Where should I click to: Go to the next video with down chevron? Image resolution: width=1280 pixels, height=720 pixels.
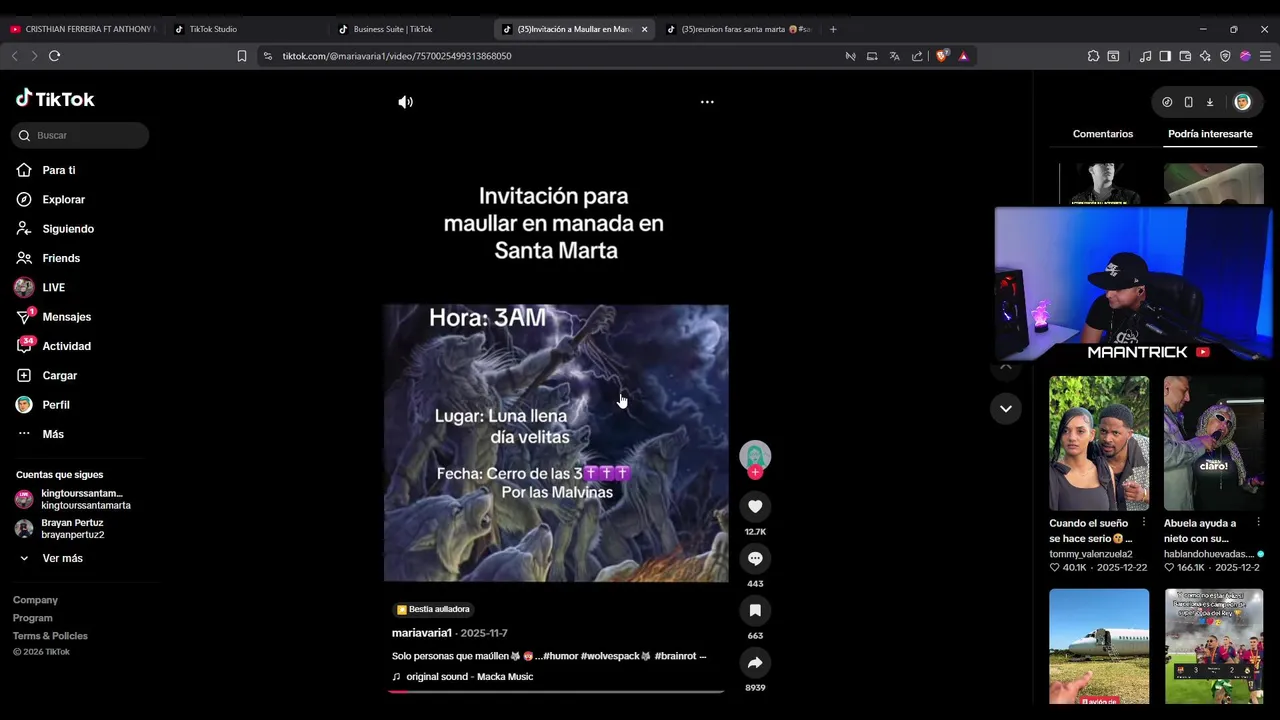[x=1006, y=408]
